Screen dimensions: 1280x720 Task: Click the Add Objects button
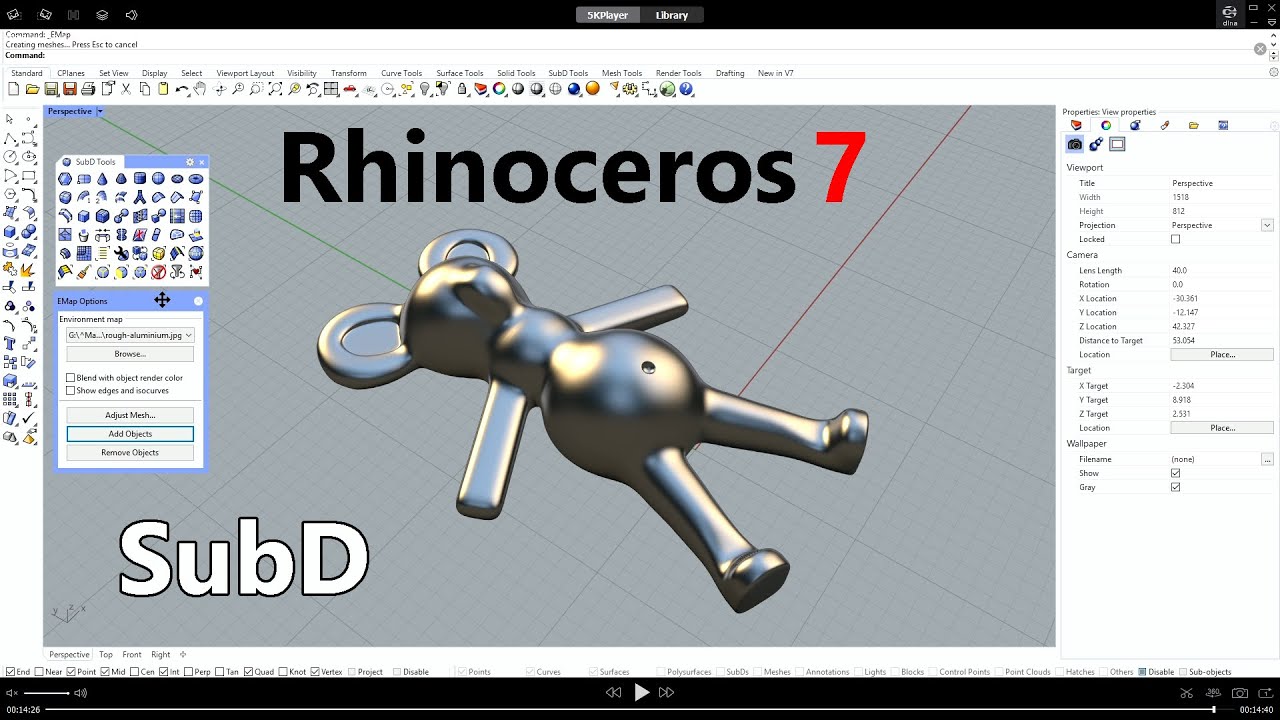130,434
